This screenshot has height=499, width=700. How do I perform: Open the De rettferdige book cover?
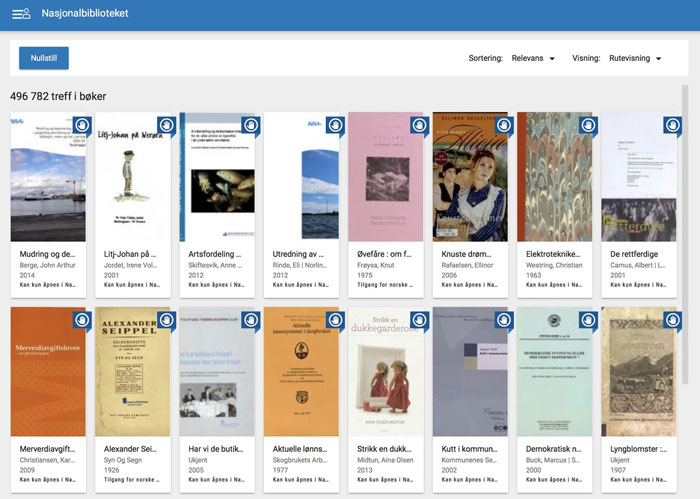click(x=639, y=177)
